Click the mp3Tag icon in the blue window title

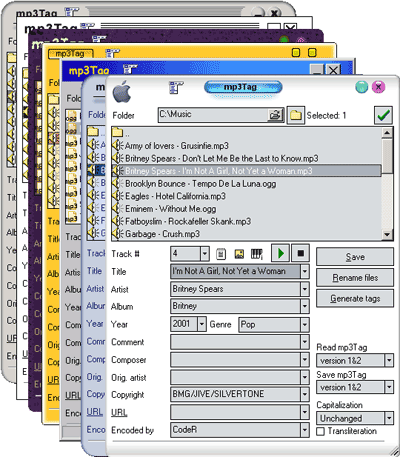click(x=129, y=69)
